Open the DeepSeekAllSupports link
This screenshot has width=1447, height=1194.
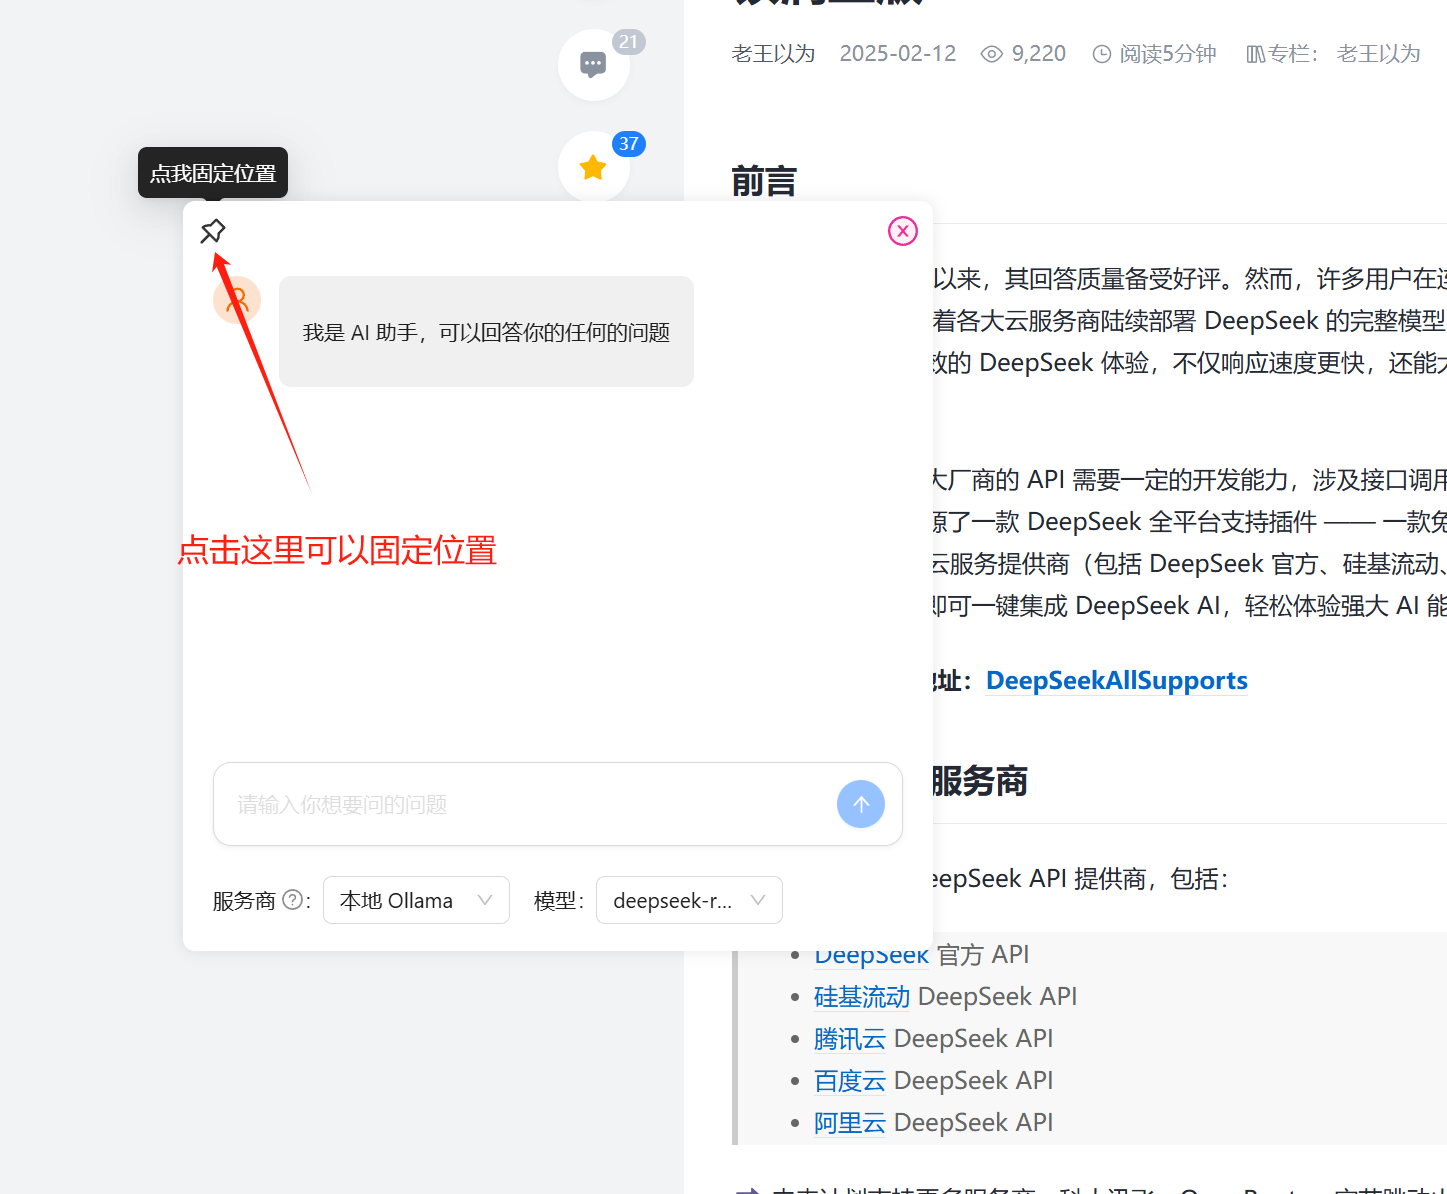click(x=1117, y=681)
